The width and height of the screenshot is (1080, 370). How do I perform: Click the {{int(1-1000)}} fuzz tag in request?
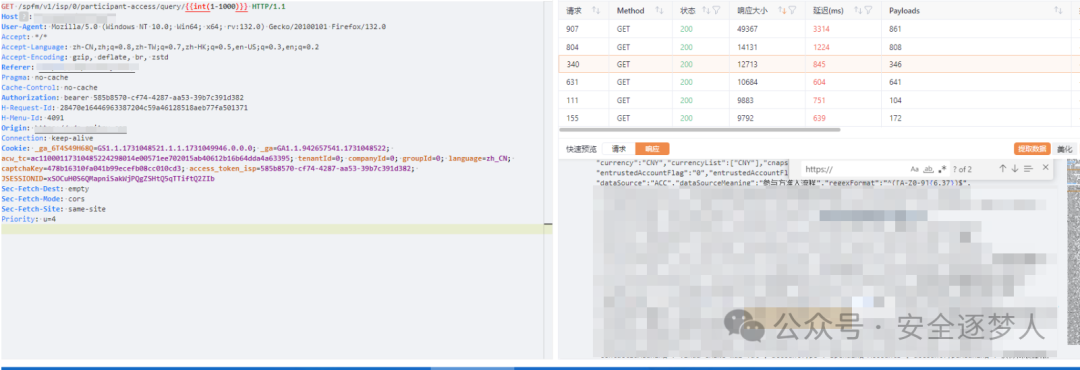coord(217,6)
